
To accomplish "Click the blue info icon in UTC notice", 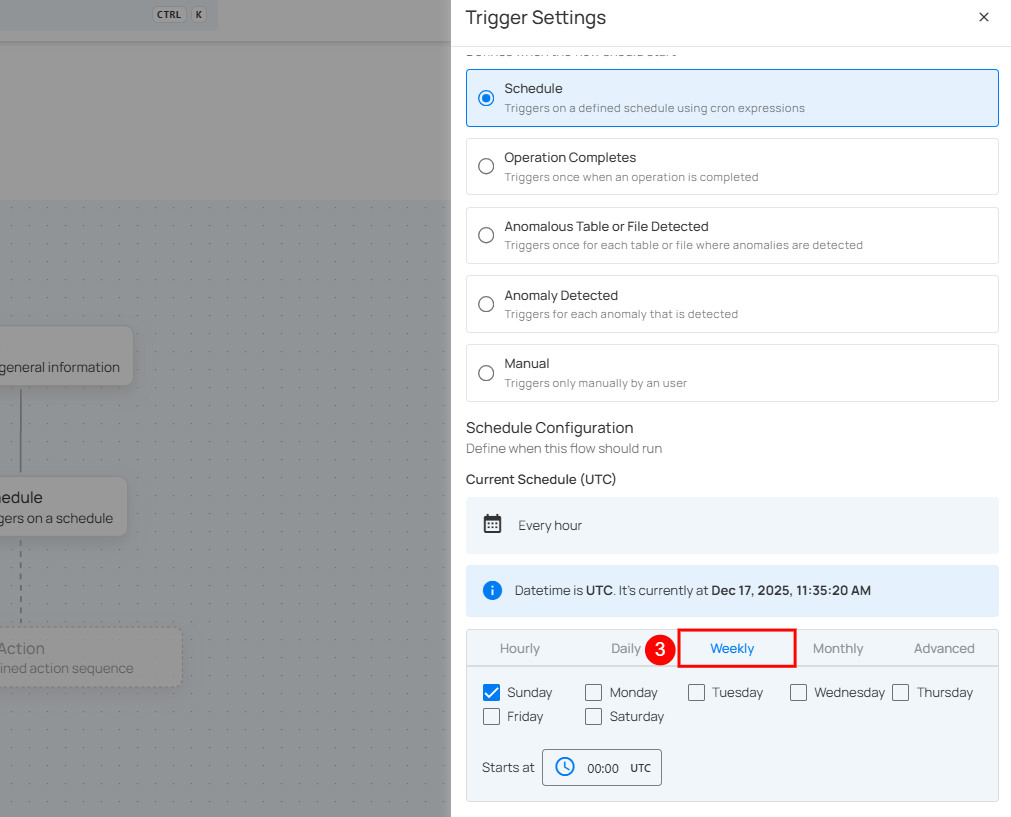I will tap(492, 591).
